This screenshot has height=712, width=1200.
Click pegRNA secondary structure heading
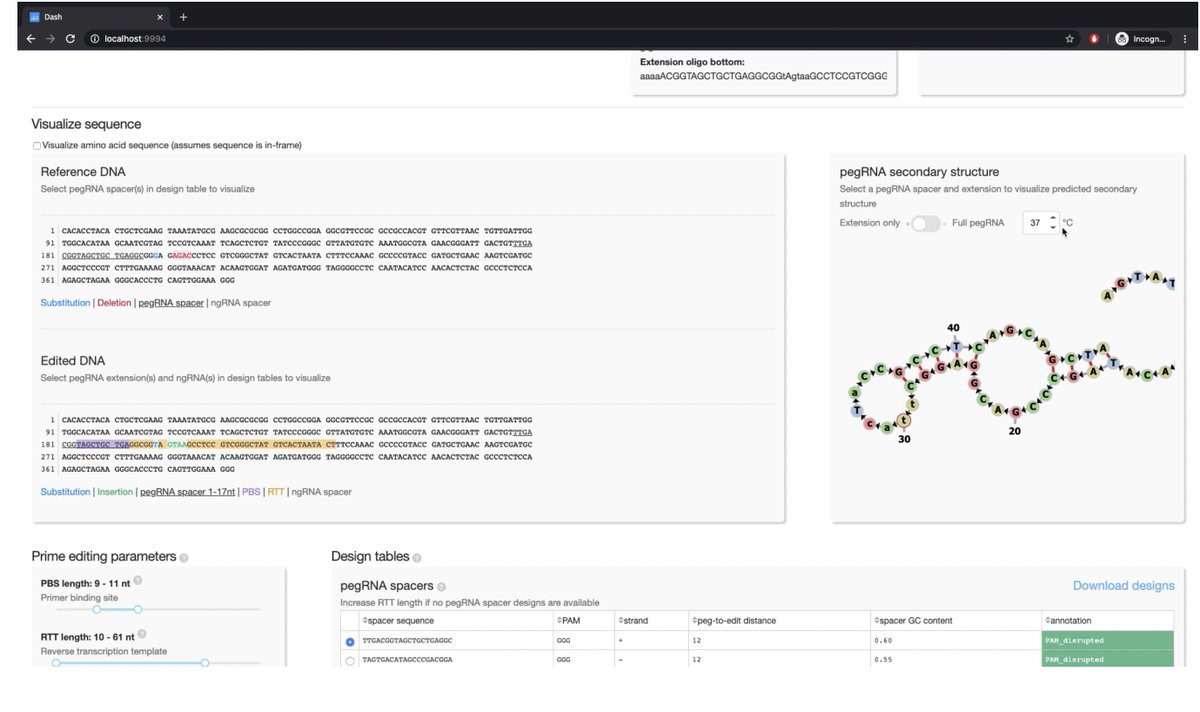pos(919,172)
